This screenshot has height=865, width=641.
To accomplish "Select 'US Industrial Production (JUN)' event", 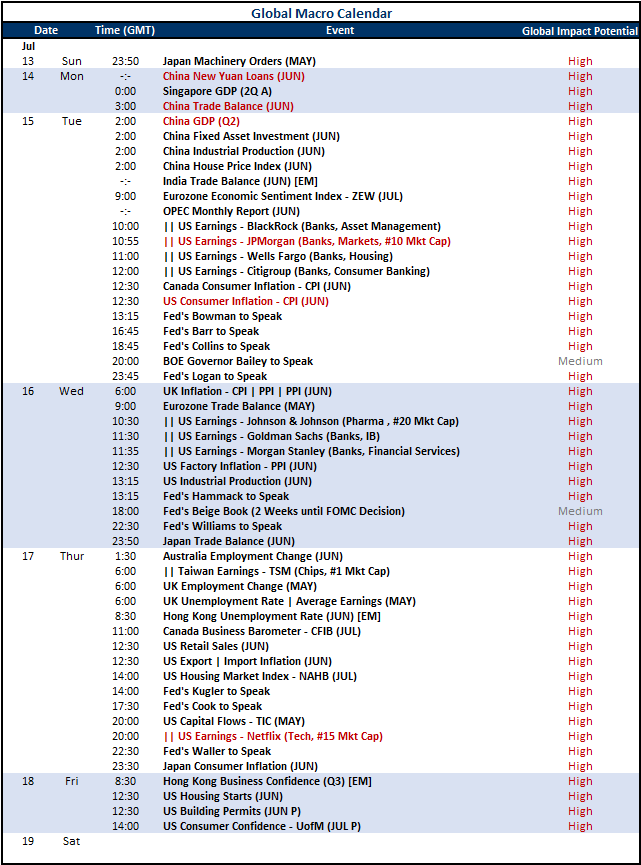I will coord(237,481).
